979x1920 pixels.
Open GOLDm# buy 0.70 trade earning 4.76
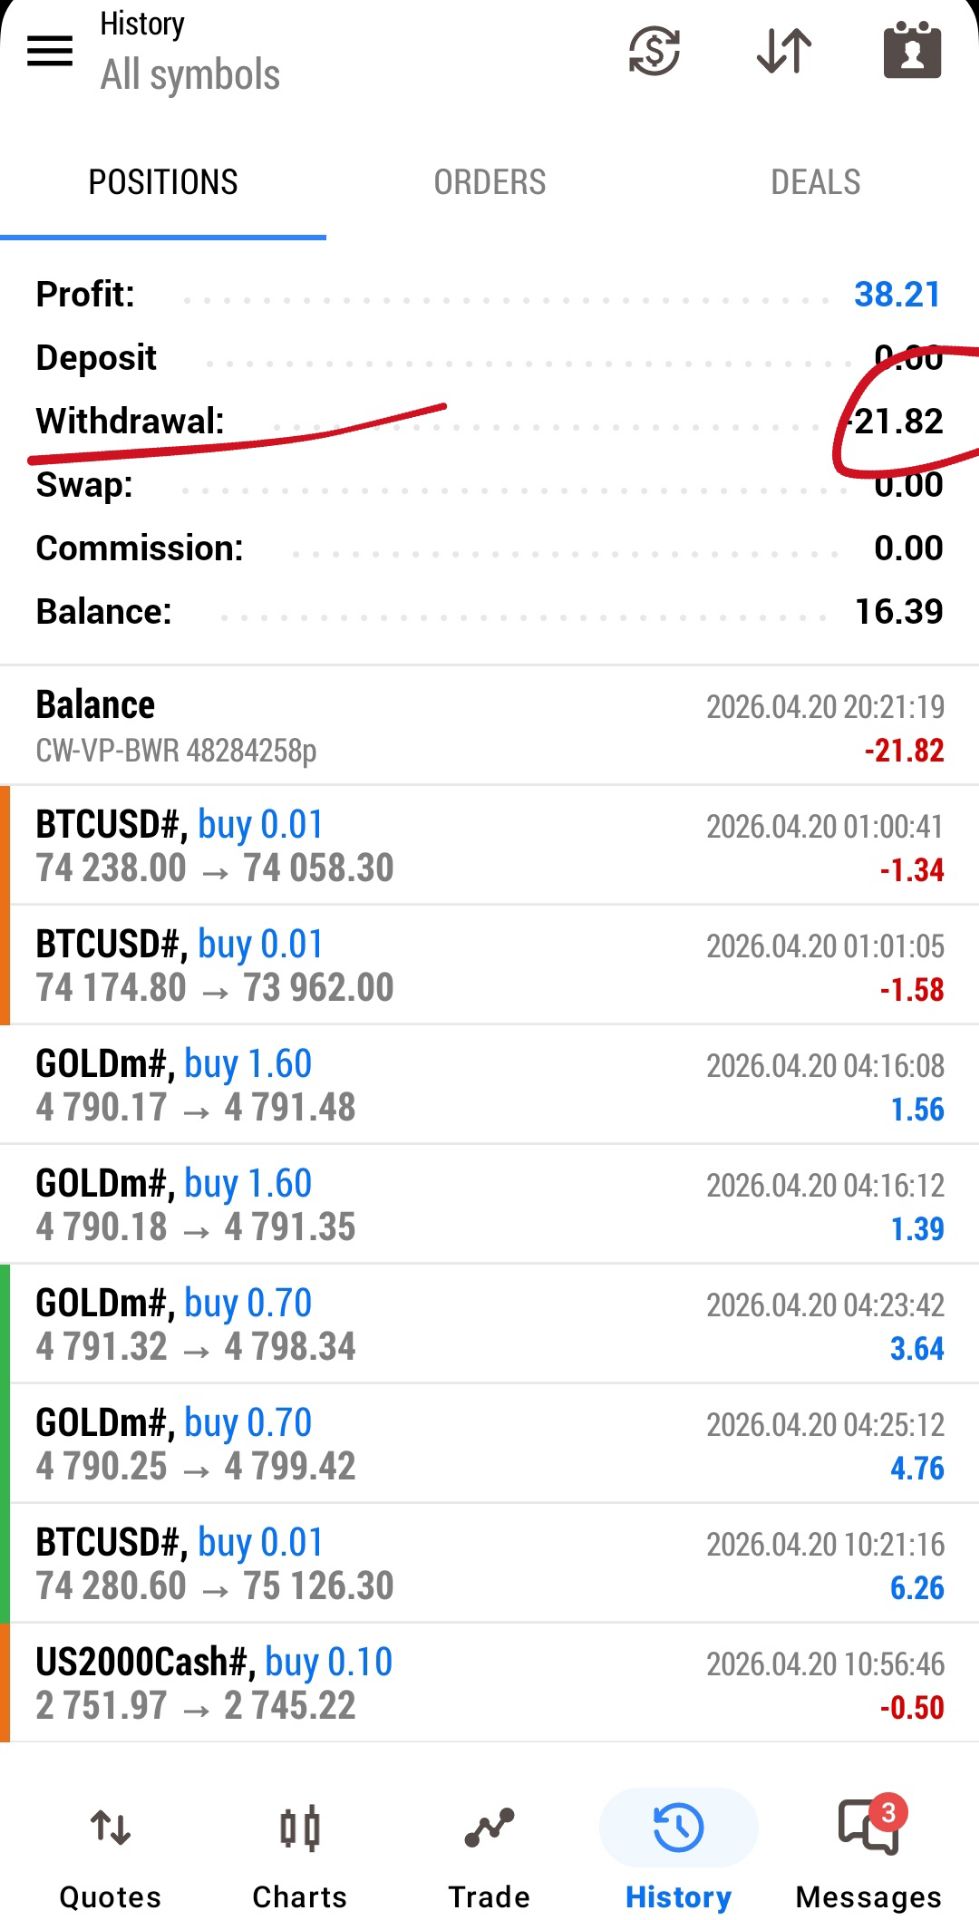tap(489, 1444)
